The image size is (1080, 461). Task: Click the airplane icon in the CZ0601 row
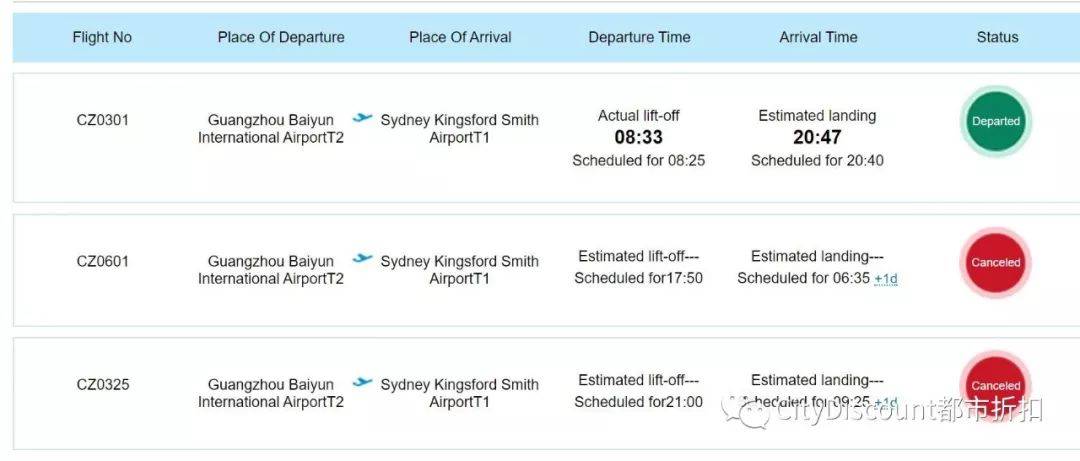coord(362,259)
